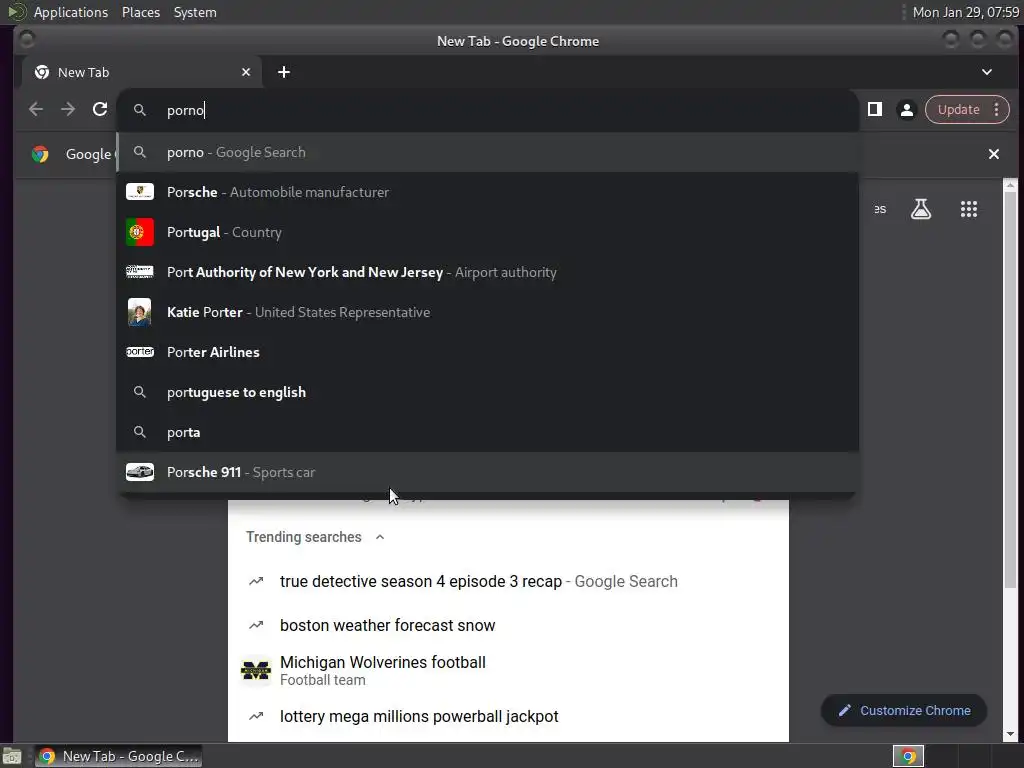Open boston weather forecast snow trend

click(508, 625)
